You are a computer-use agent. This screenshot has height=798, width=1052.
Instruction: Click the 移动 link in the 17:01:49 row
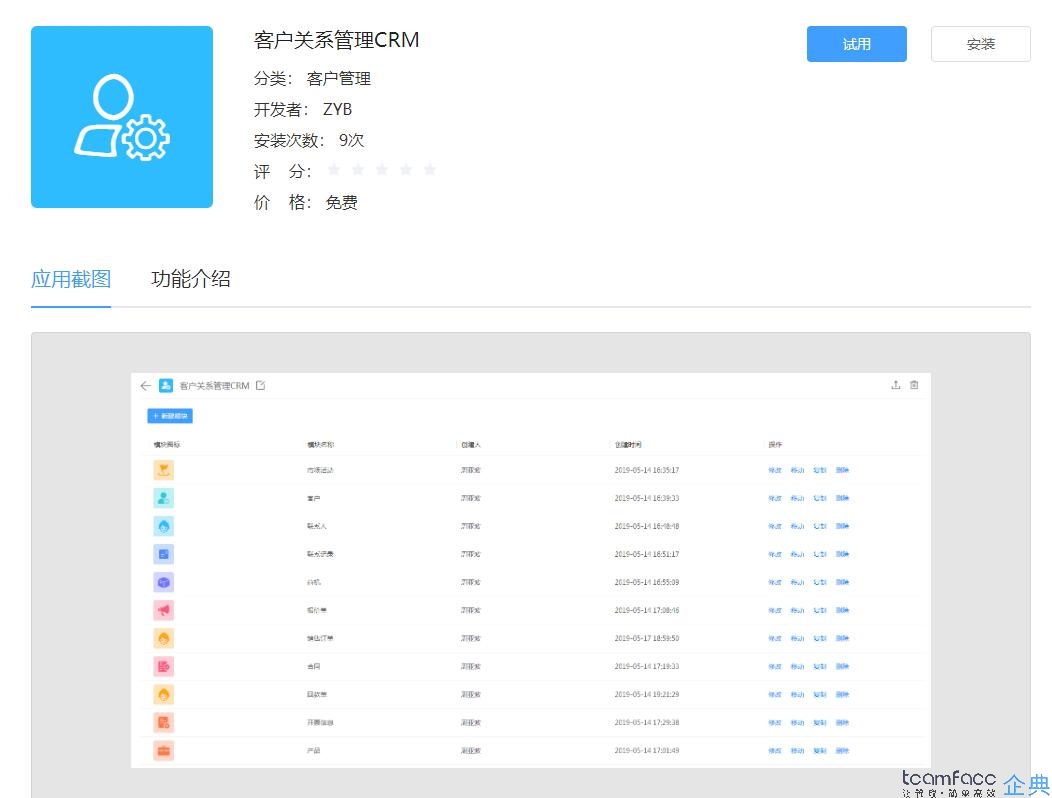[x=797, y=751]
